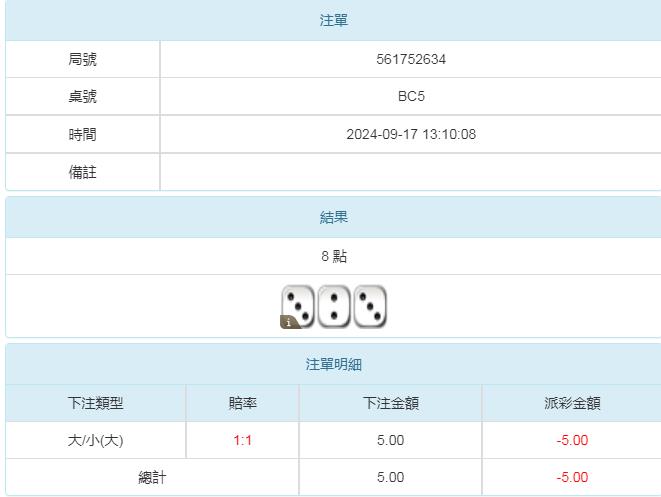This screenshot has width=661, height=497.
Task: Click the 8 點 result text
Action: tap(334, 256)
